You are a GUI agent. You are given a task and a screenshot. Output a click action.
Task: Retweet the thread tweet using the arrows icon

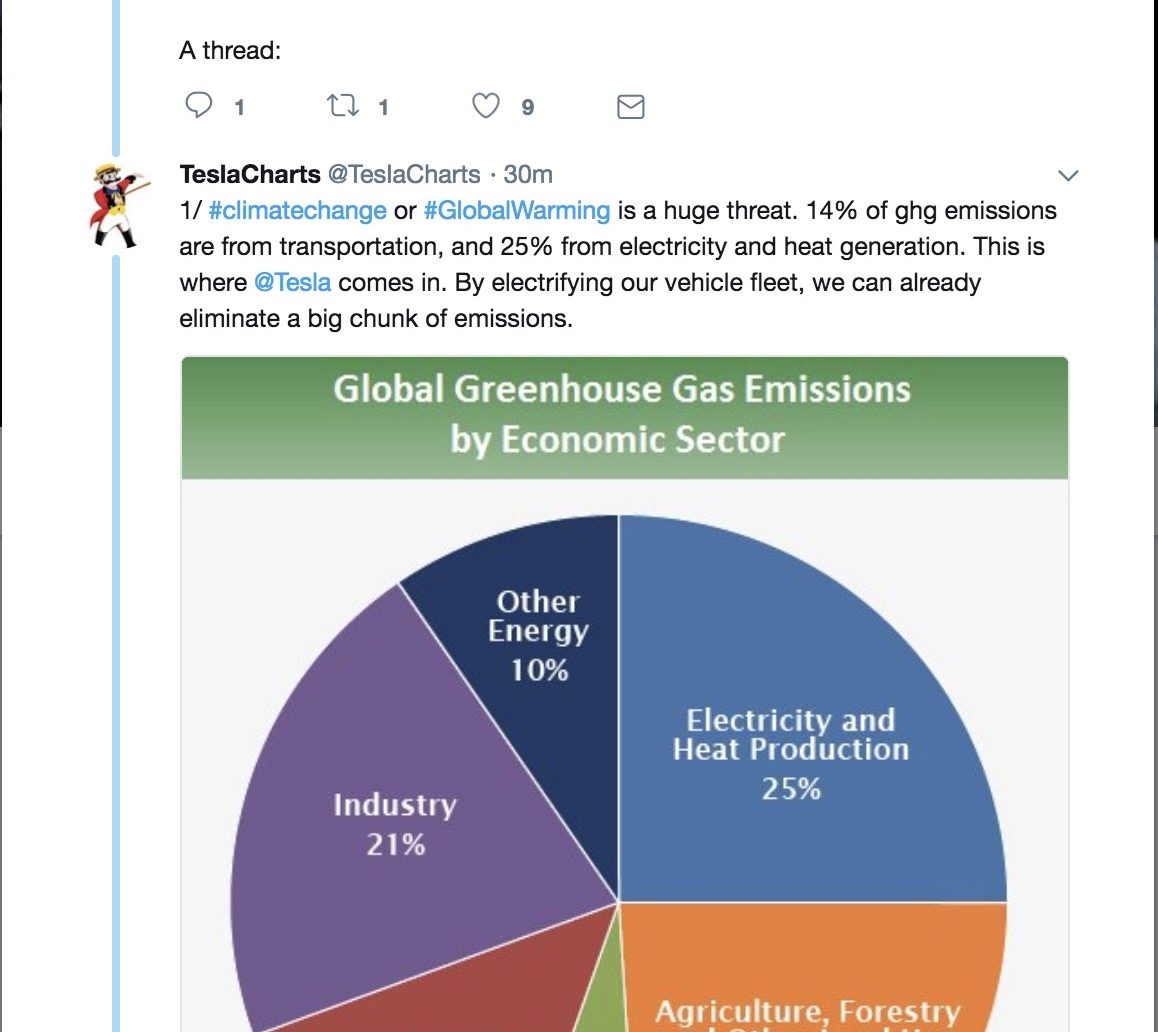(x=343, y=106)
